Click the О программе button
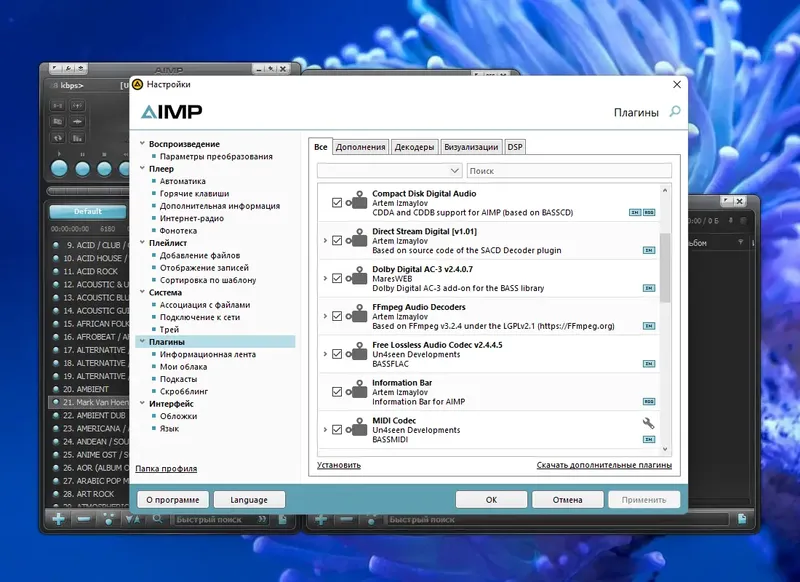The image size is (800, 582). click(x=173, y=500)
